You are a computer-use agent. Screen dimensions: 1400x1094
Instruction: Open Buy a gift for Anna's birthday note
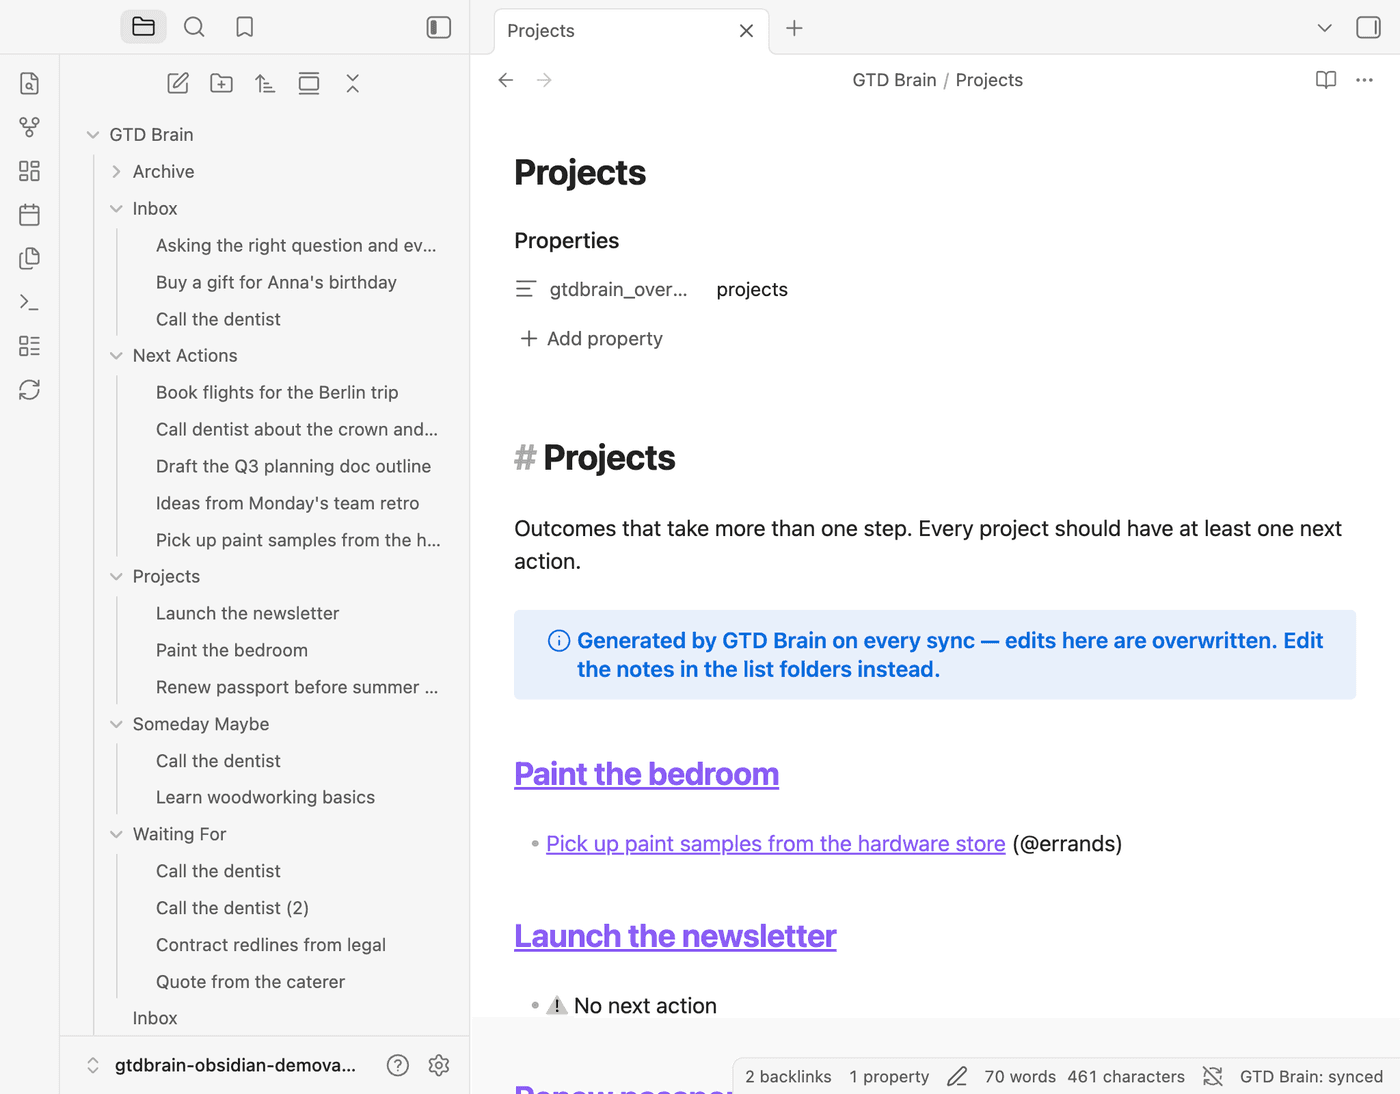(x=276, y=283)
